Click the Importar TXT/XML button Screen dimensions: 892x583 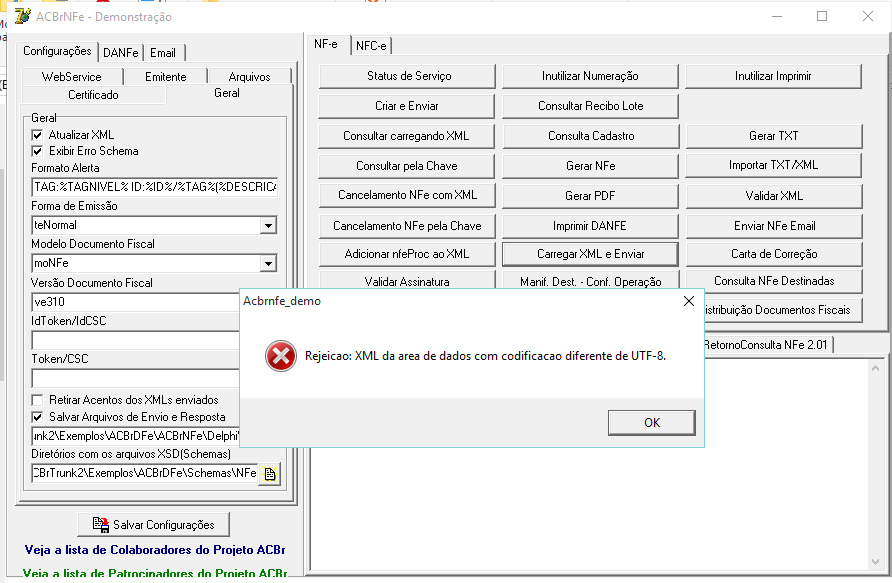(x=774, y=166)
